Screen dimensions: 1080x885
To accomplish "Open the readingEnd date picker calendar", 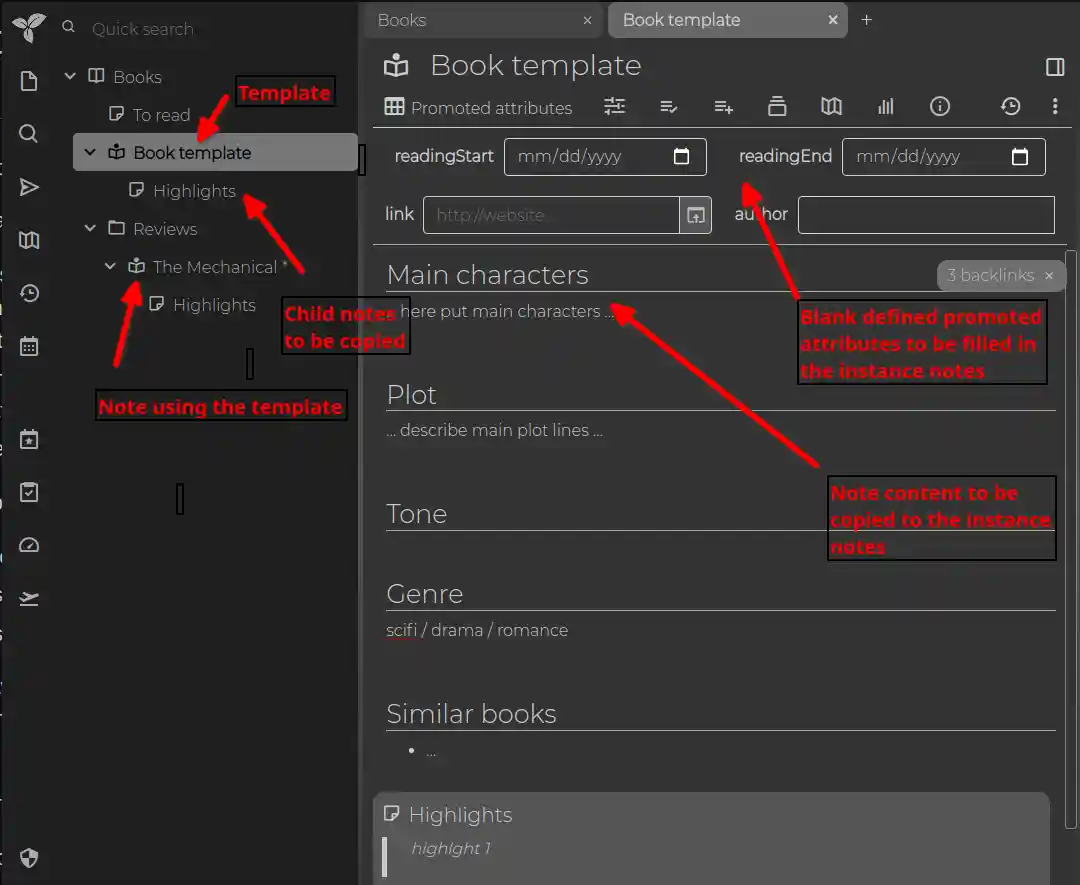I will [x=1020, y=157].
